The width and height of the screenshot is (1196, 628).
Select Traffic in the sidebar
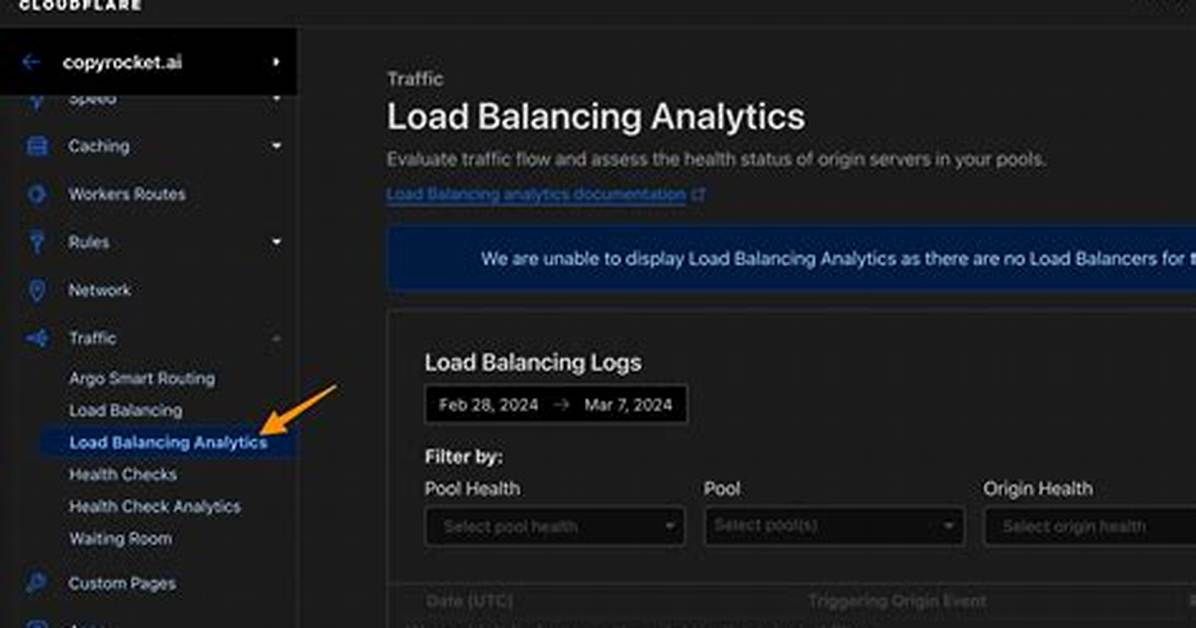click(92, 338)
